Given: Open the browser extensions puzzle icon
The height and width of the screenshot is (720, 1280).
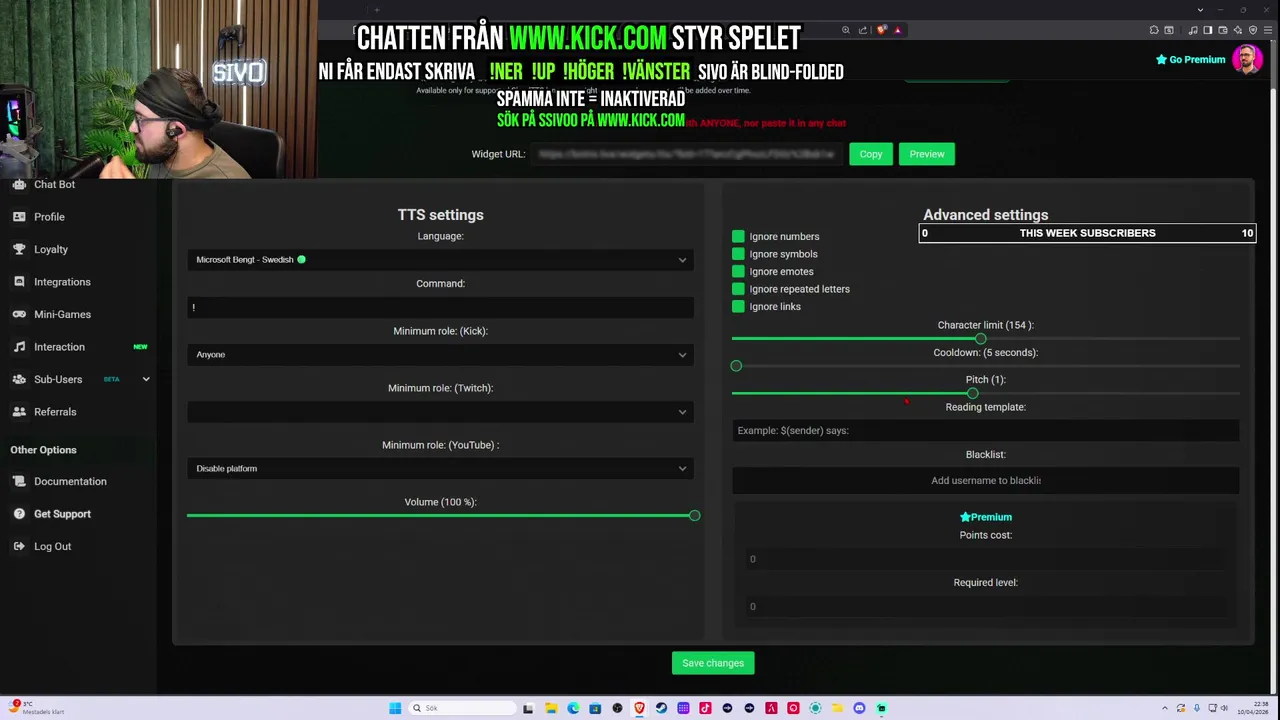Looking at the screenshot, I should [x=1154, y=30].
